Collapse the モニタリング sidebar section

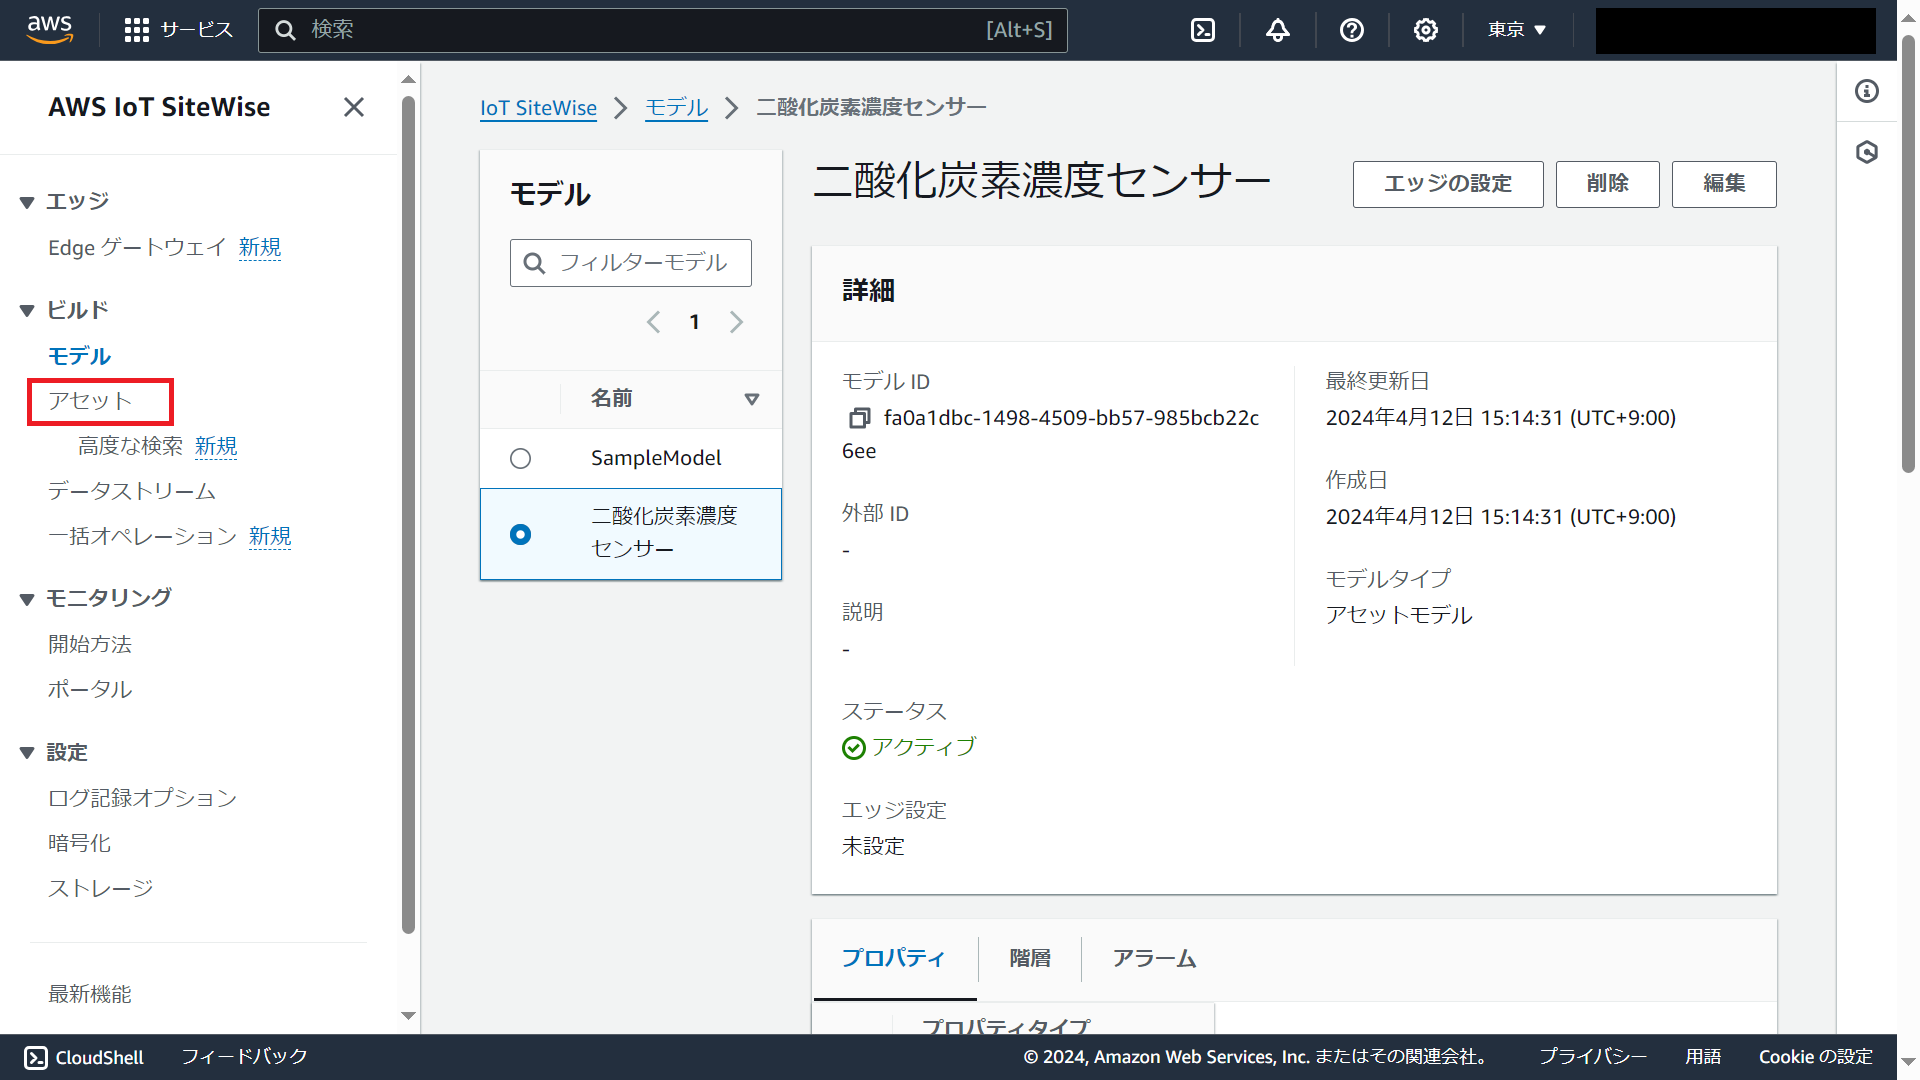coord(27,599)
